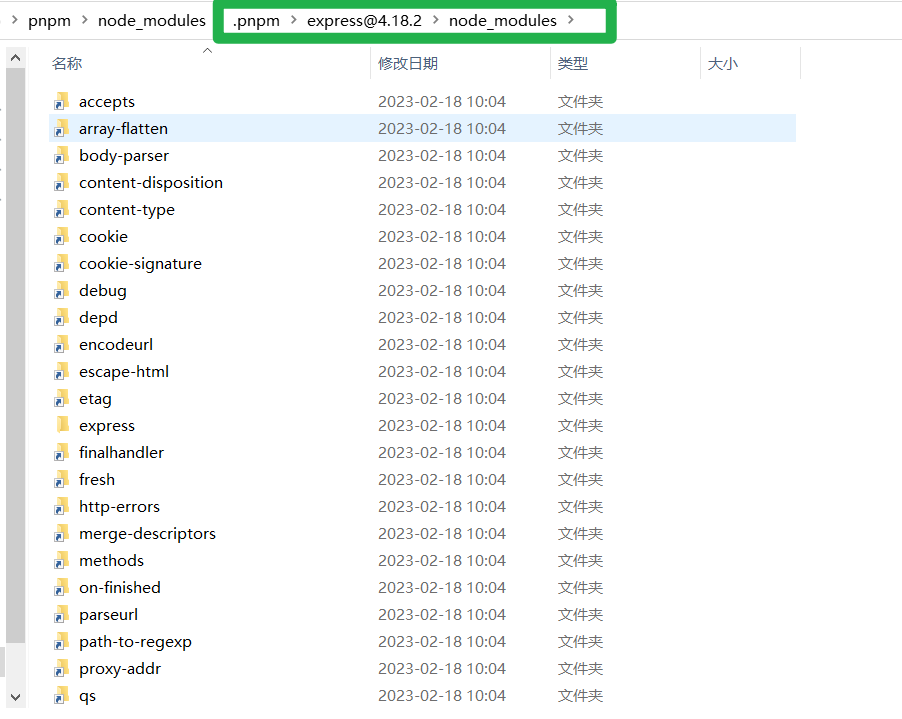Sort files by 类型 column header
902x719 pixels.
(x=573, y=63)
